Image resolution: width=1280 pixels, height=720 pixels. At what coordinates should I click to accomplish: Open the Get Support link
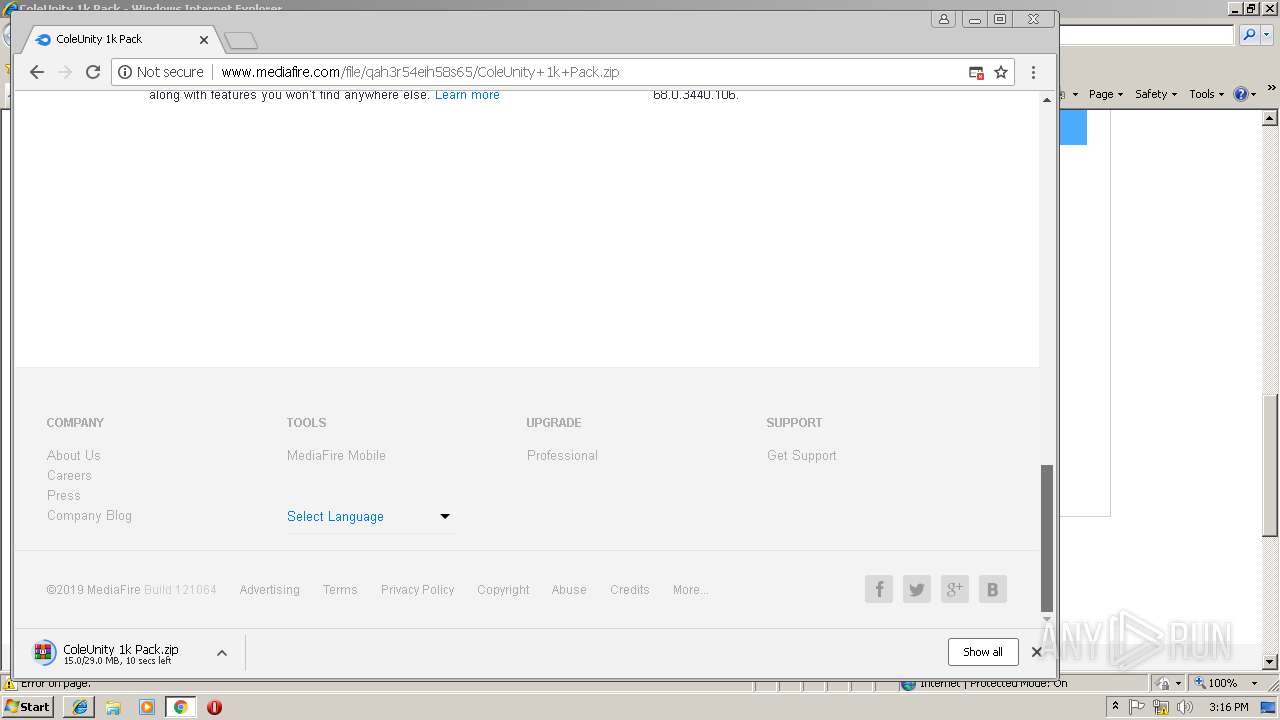802,455
